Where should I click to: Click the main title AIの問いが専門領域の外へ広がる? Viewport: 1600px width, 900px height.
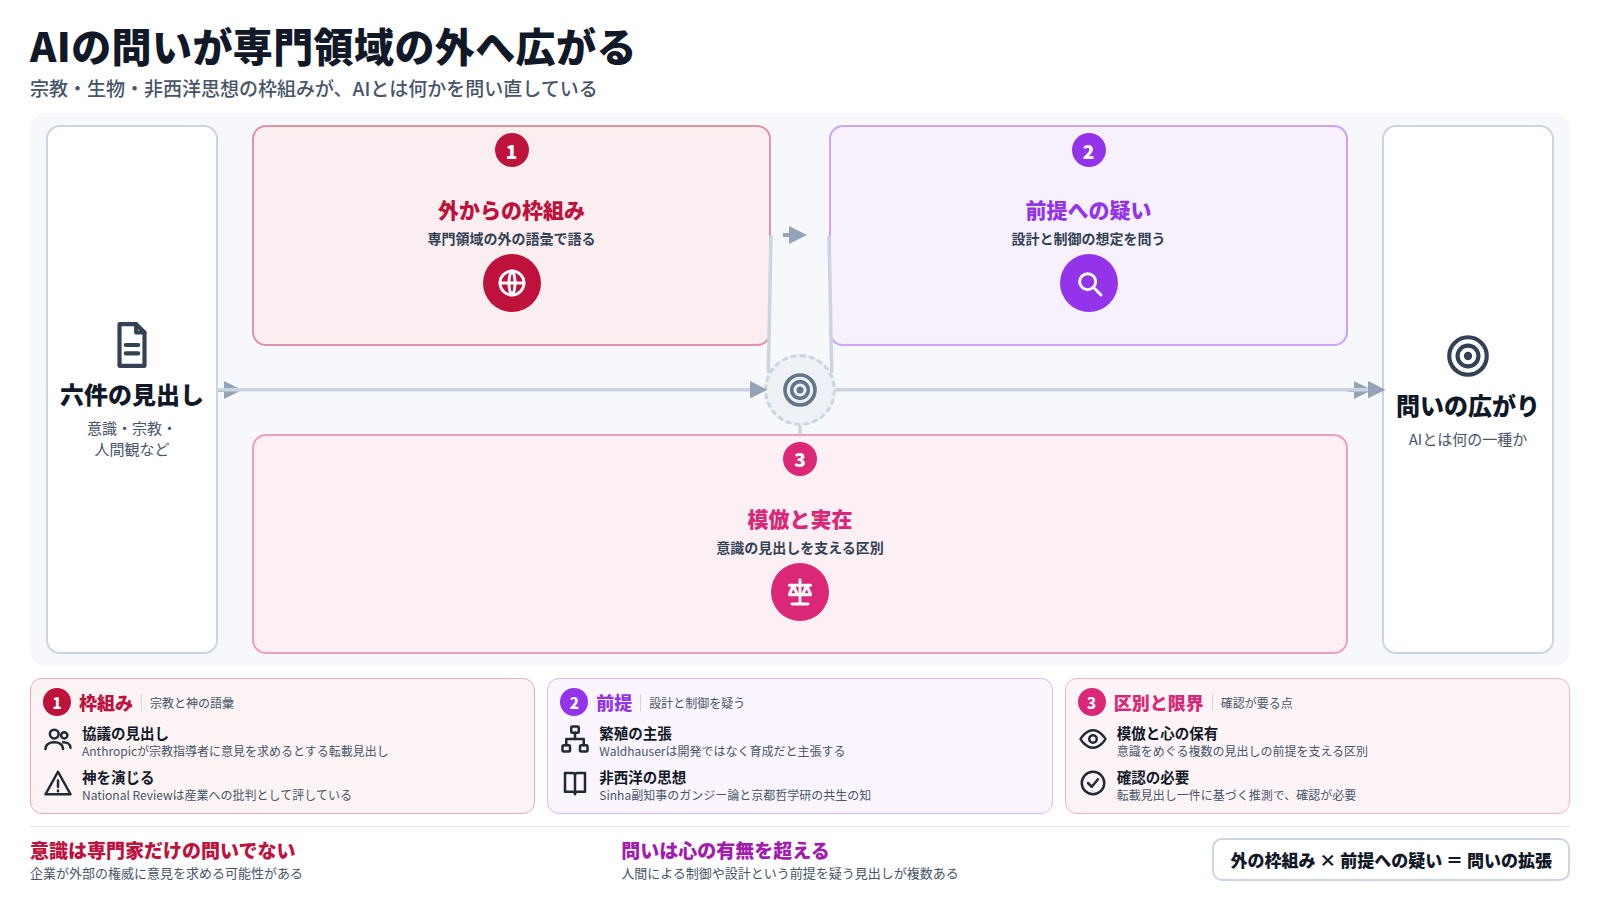point(332,47)
